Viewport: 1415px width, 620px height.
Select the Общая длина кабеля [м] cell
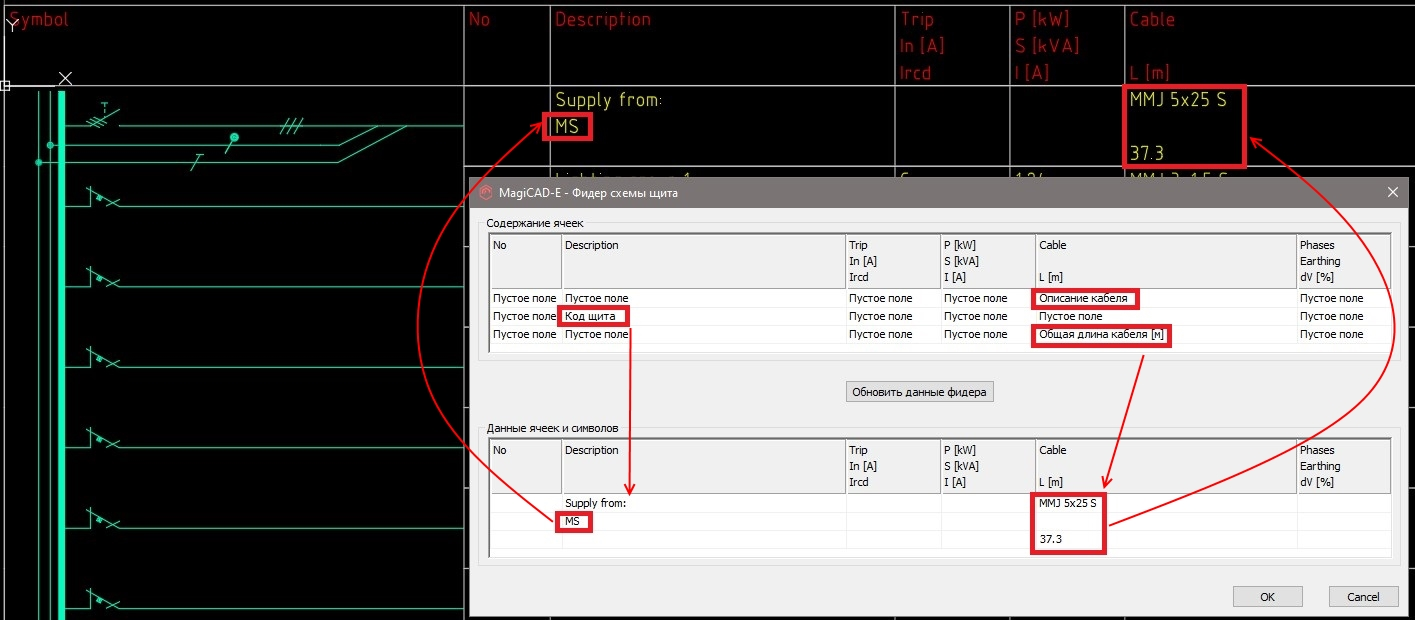pos(1100,334)
